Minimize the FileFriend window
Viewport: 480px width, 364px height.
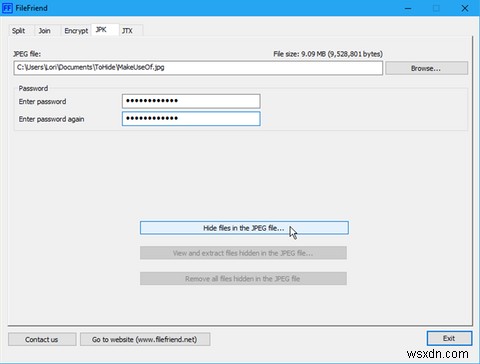pyautogui.click(x=408, y=8)
